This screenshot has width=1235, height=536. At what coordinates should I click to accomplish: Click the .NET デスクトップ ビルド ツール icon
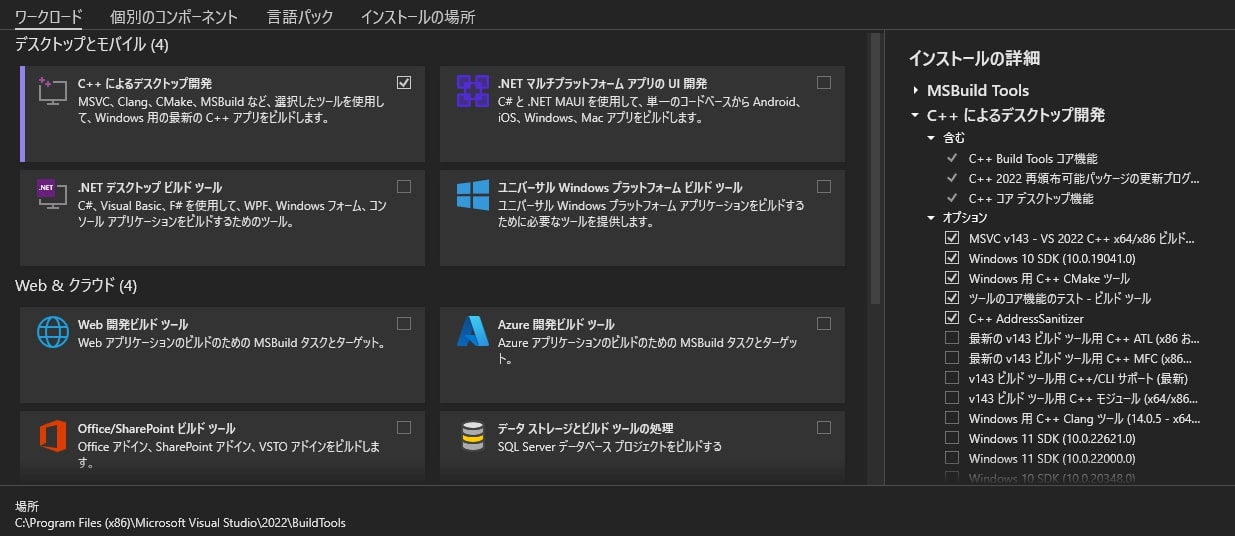52,194
